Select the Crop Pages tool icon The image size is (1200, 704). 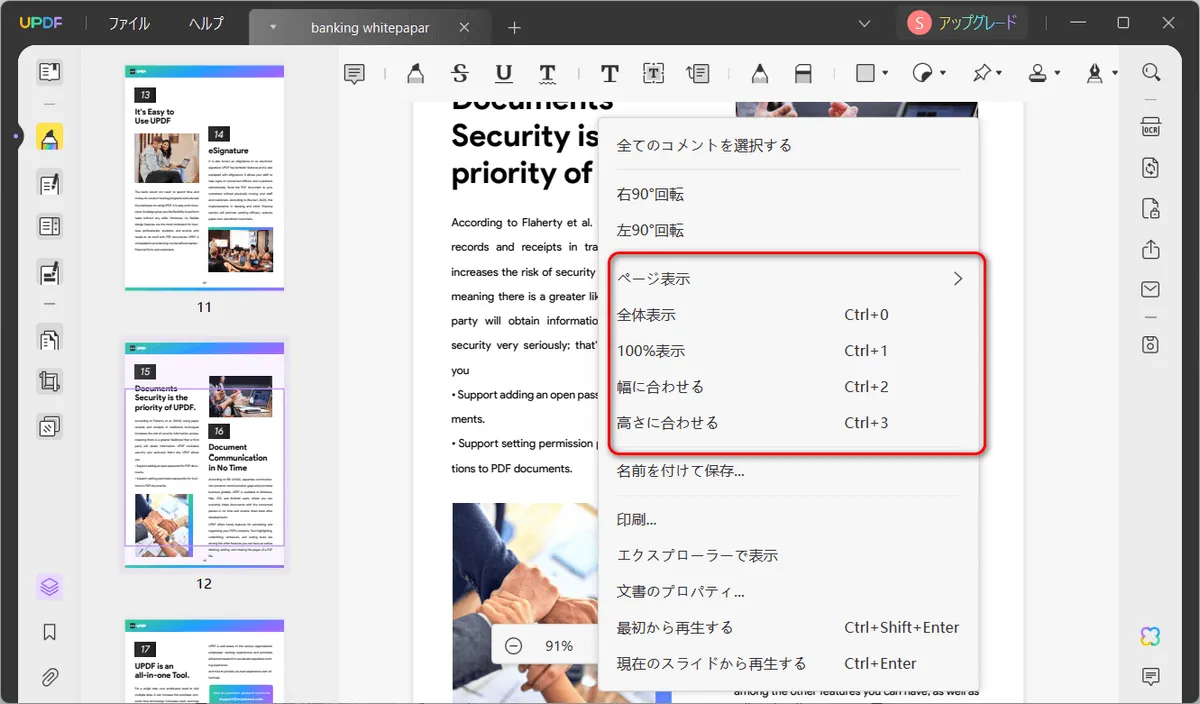click(x=49, y=381)
